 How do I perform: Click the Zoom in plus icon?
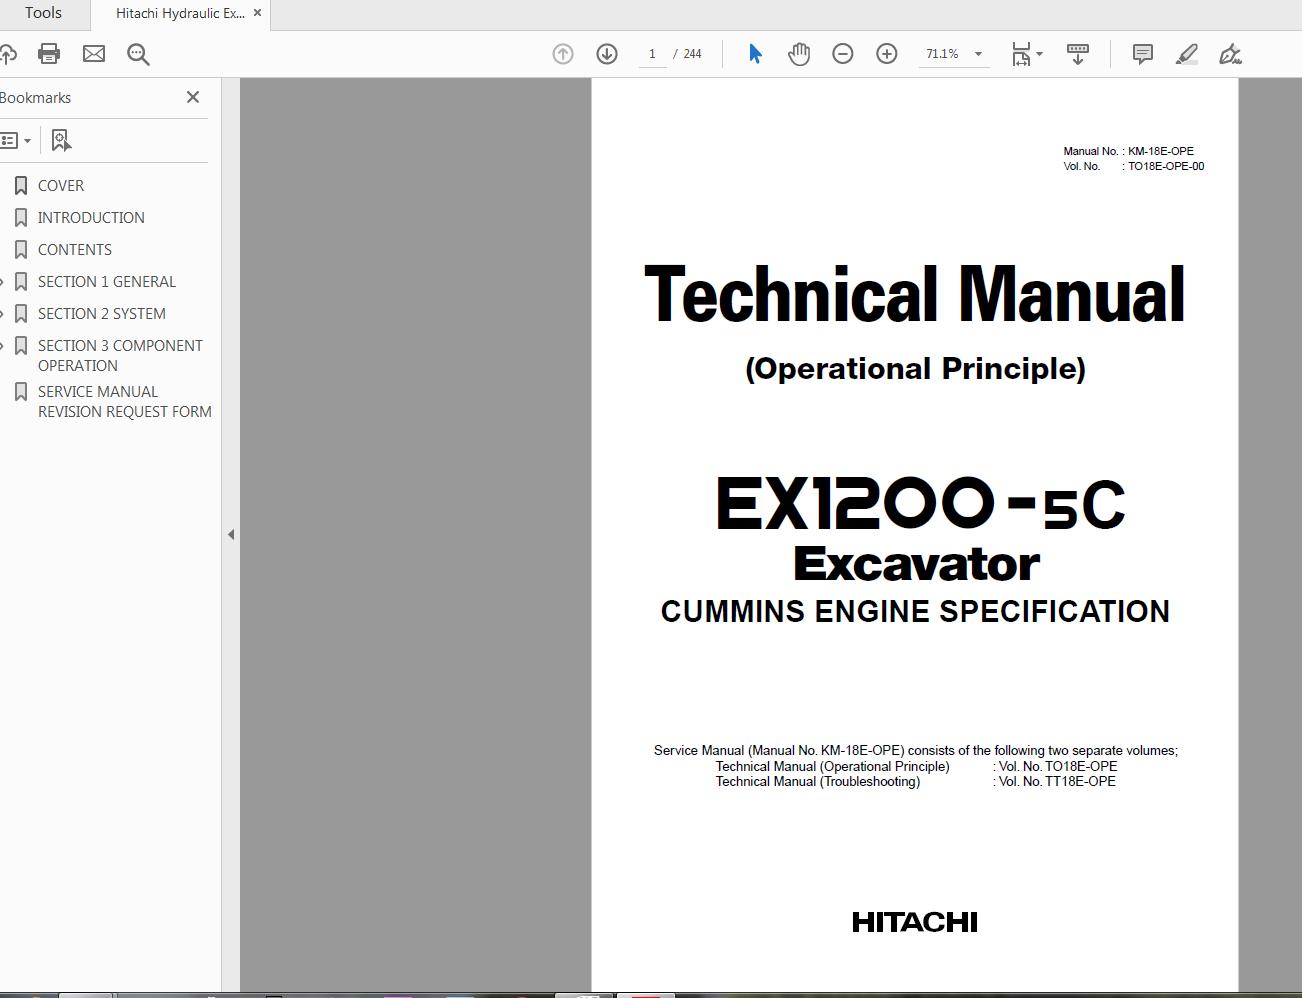[x=887, y=54]
